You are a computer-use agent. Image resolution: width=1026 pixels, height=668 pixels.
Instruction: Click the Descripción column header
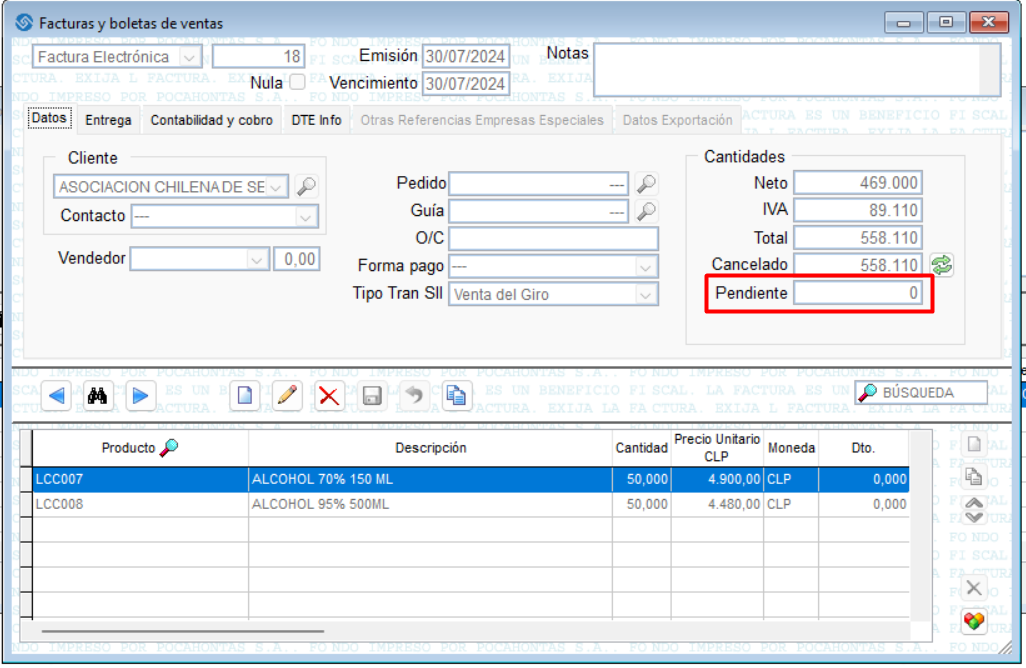click(x=431, y=448)
